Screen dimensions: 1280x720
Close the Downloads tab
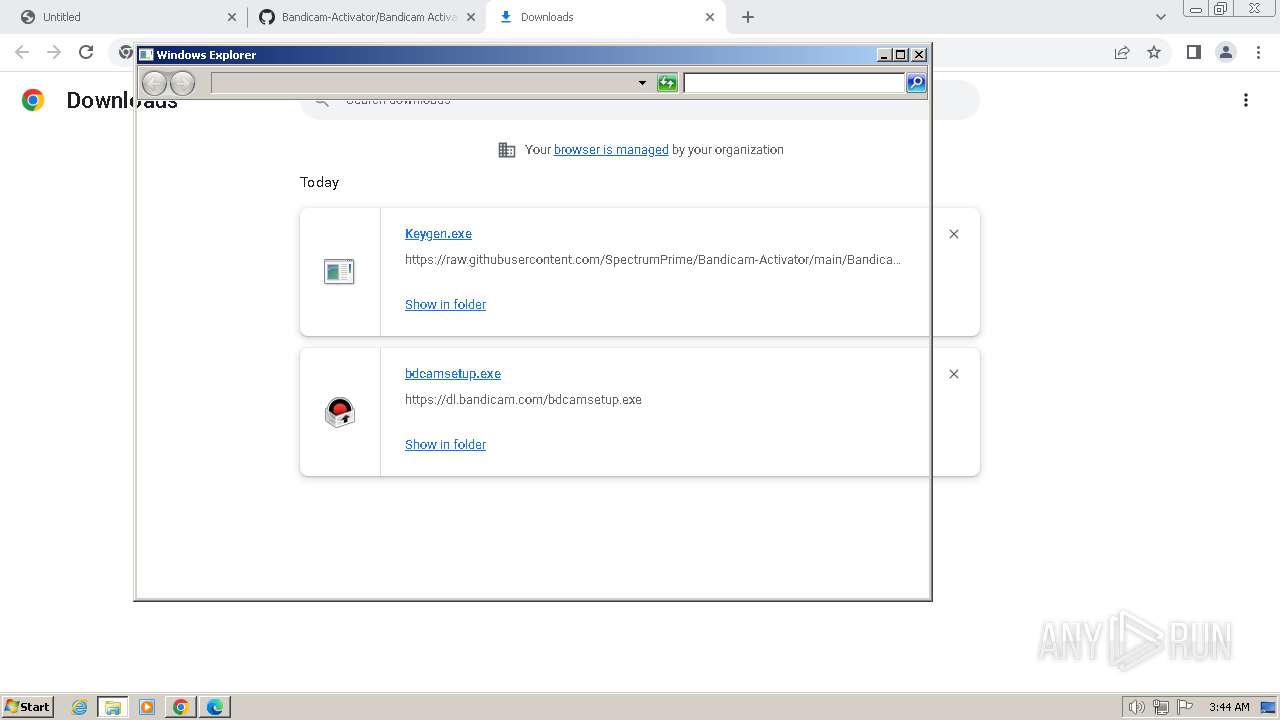(710, 17)
